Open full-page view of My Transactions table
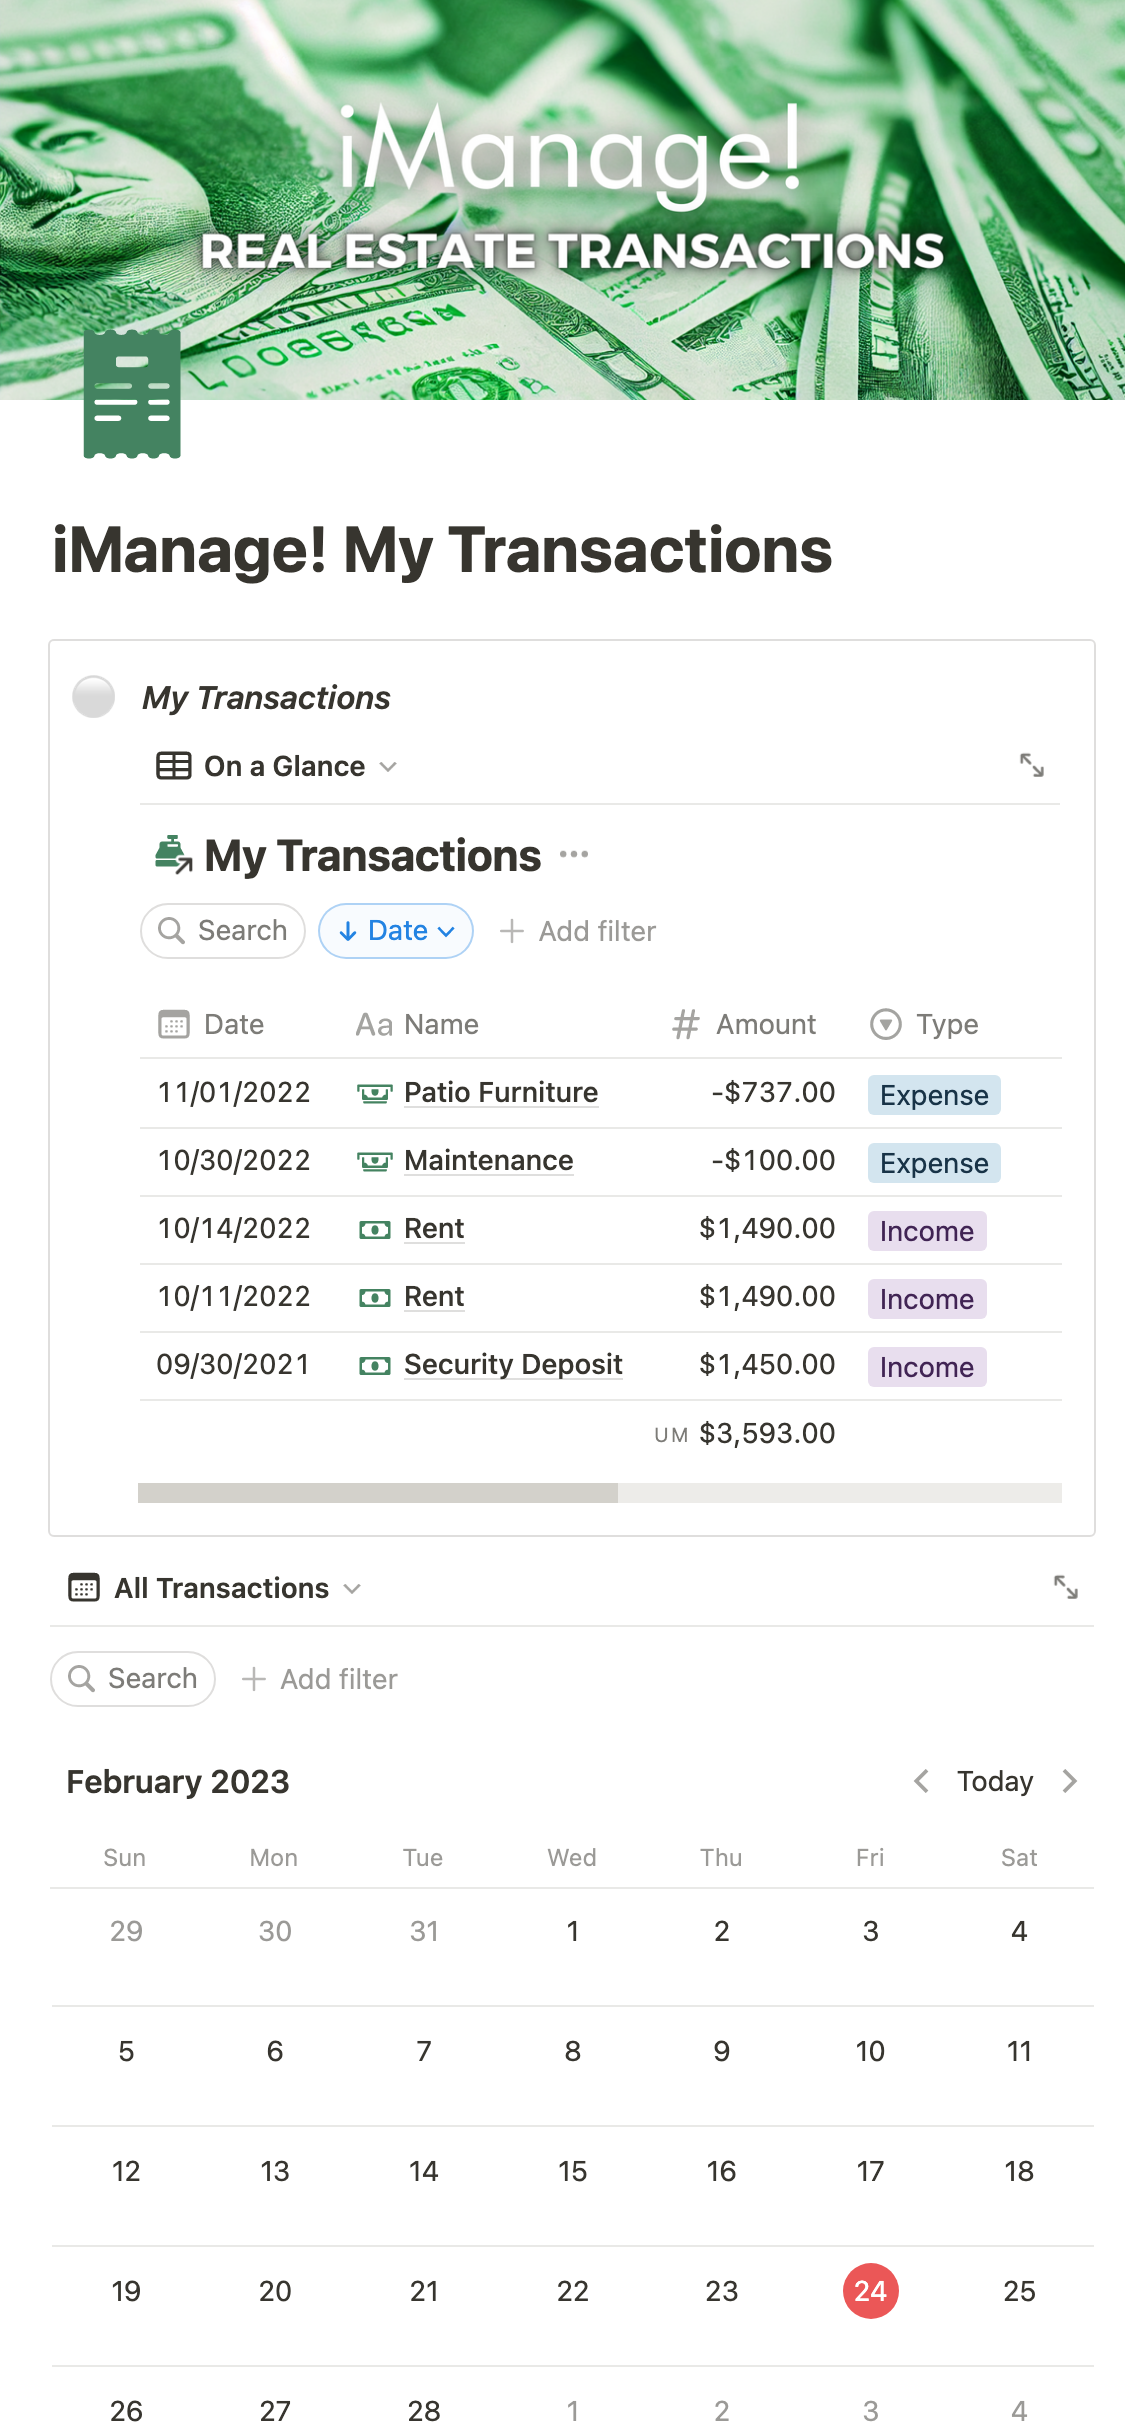 [x=1031, y=766]
